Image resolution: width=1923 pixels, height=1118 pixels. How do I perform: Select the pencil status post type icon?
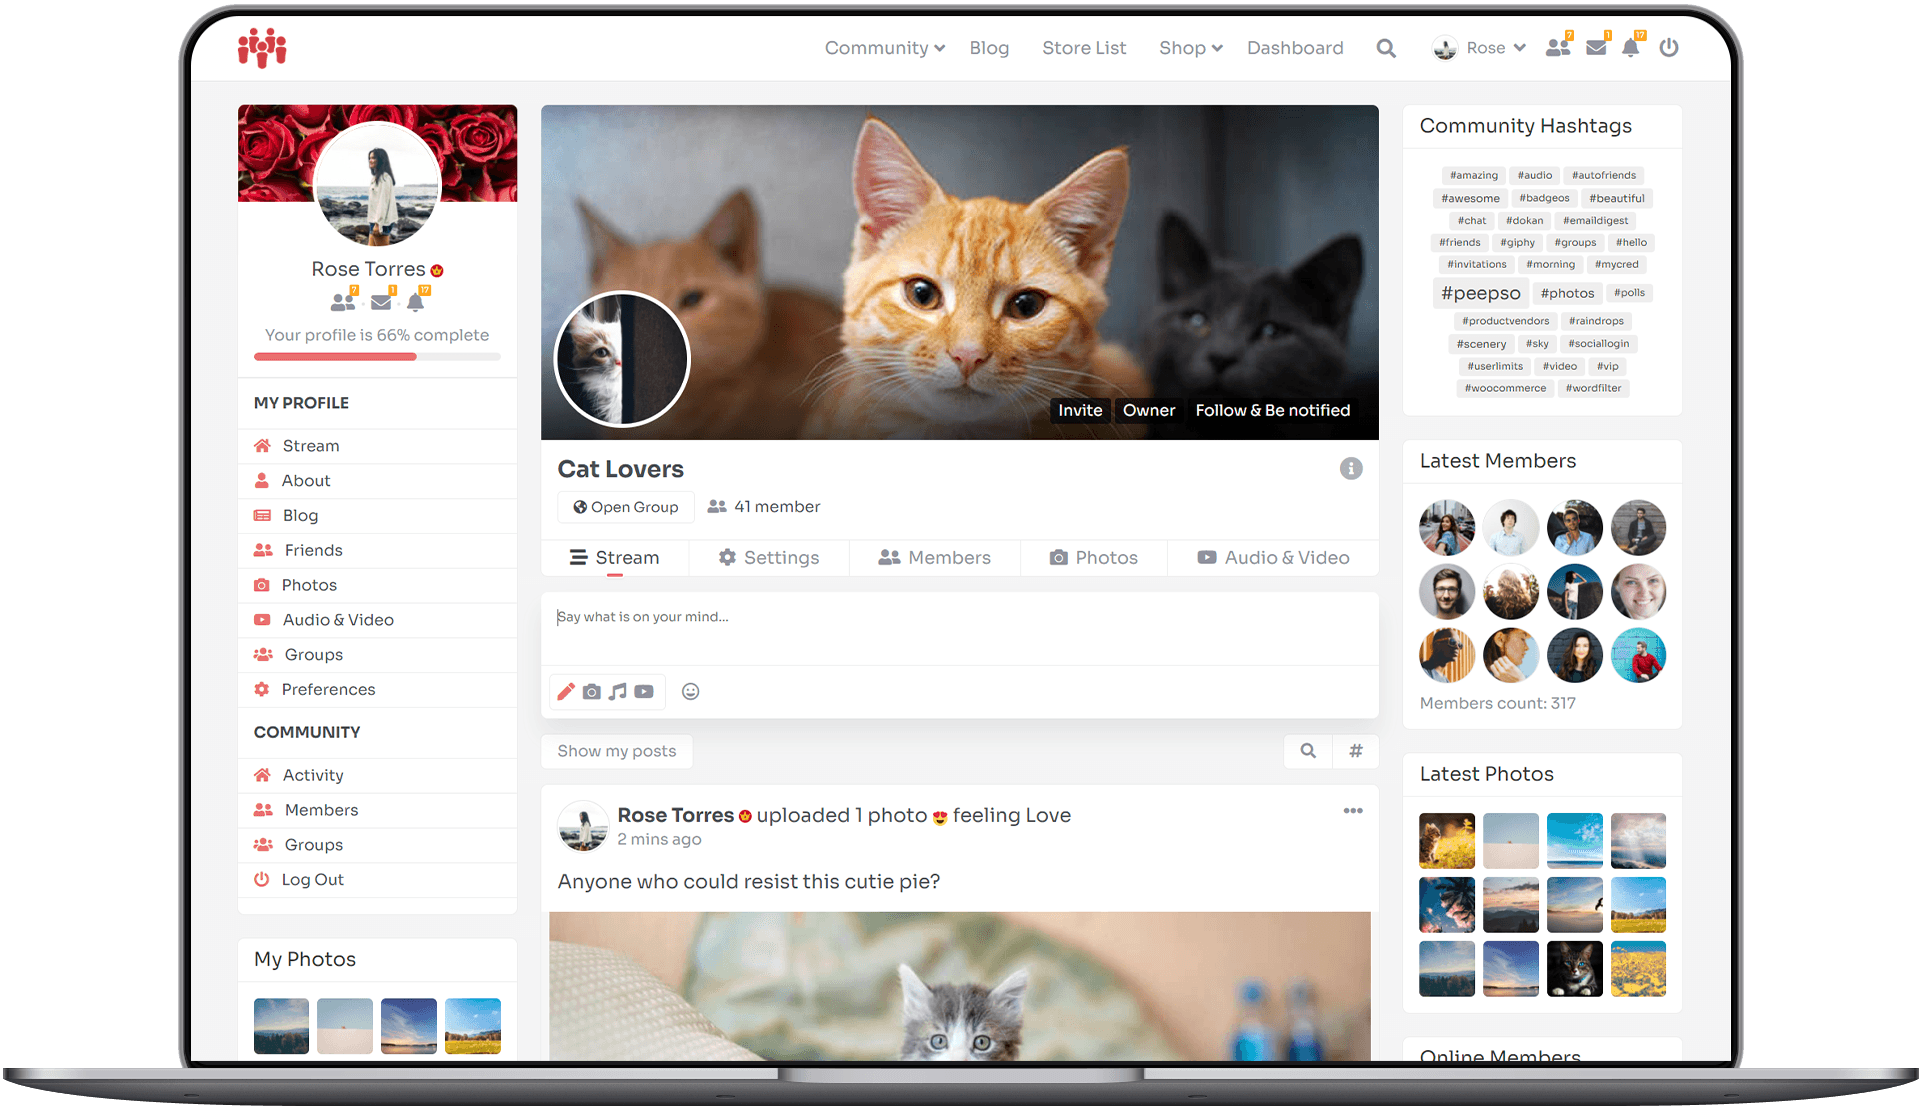(566, 691)
